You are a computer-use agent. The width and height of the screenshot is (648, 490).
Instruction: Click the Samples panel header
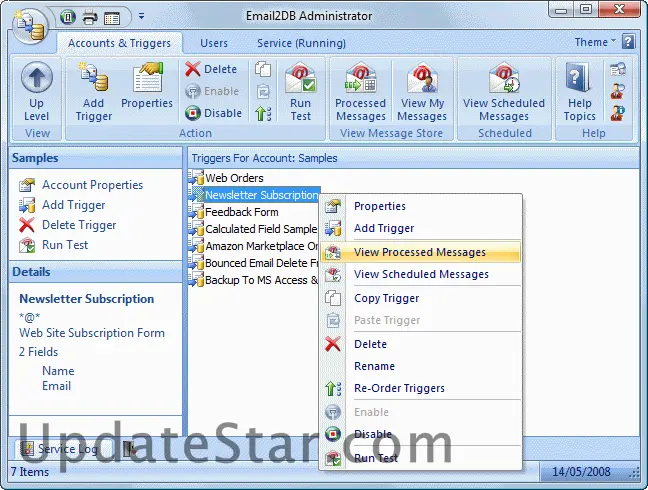click(95, 158)
